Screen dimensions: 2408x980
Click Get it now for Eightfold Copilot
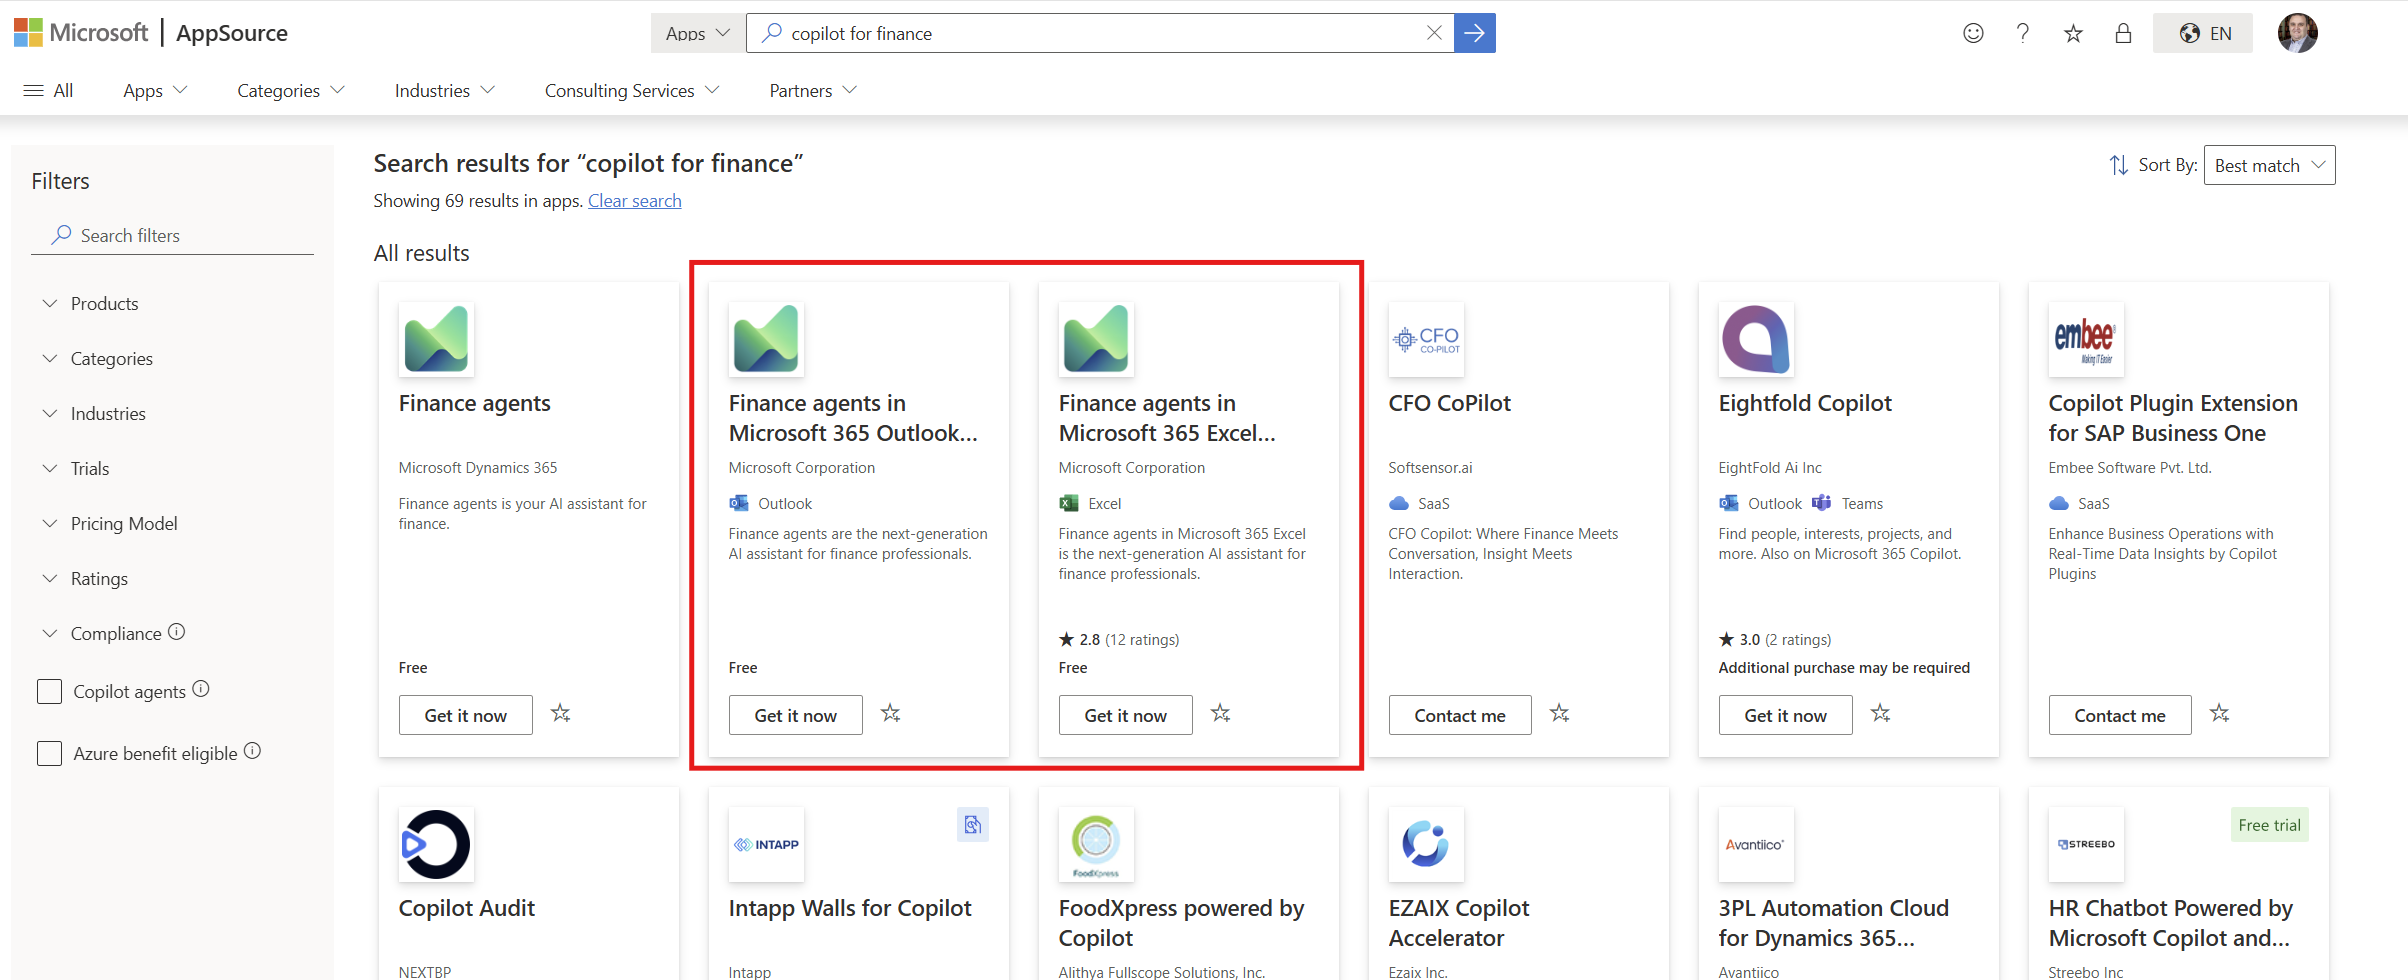pyautogui.click(x=1786, y=715)
